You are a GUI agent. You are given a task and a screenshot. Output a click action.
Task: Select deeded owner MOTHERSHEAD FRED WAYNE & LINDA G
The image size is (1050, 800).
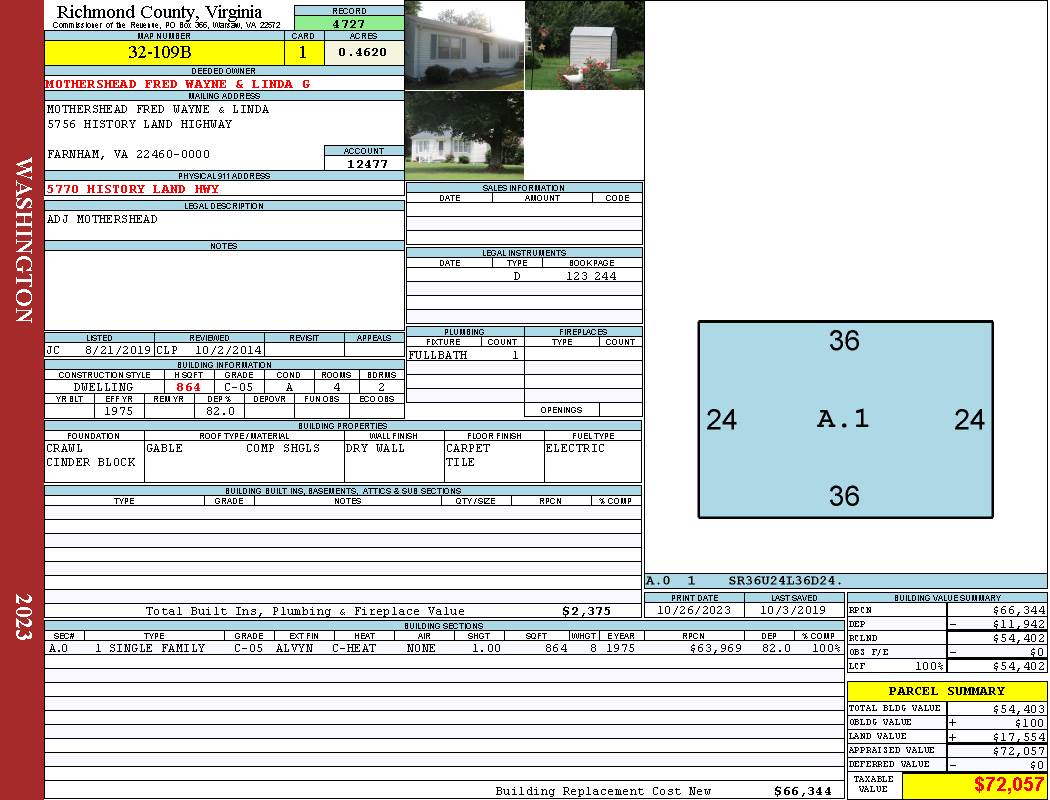pos(178,84)
